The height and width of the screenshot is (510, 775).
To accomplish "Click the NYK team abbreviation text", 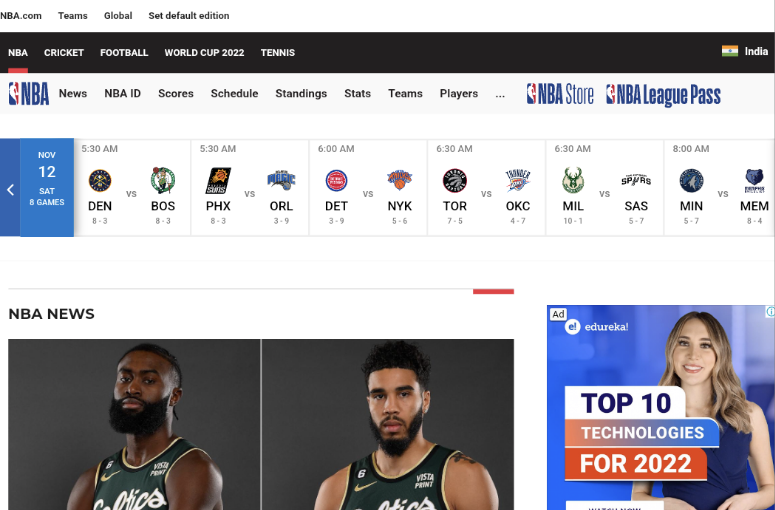I will pyautogui.click(x=400, y=206).
